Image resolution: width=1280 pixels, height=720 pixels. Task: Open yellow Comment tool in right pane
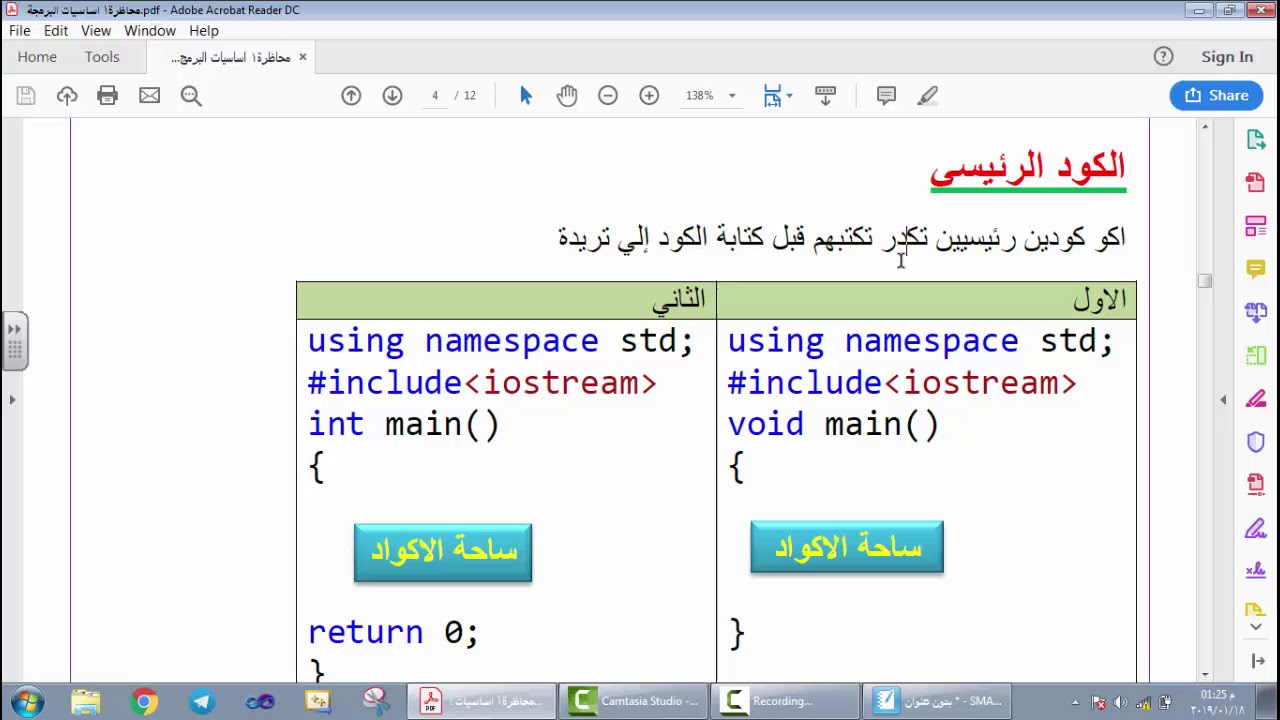[x=1256, y=269]
